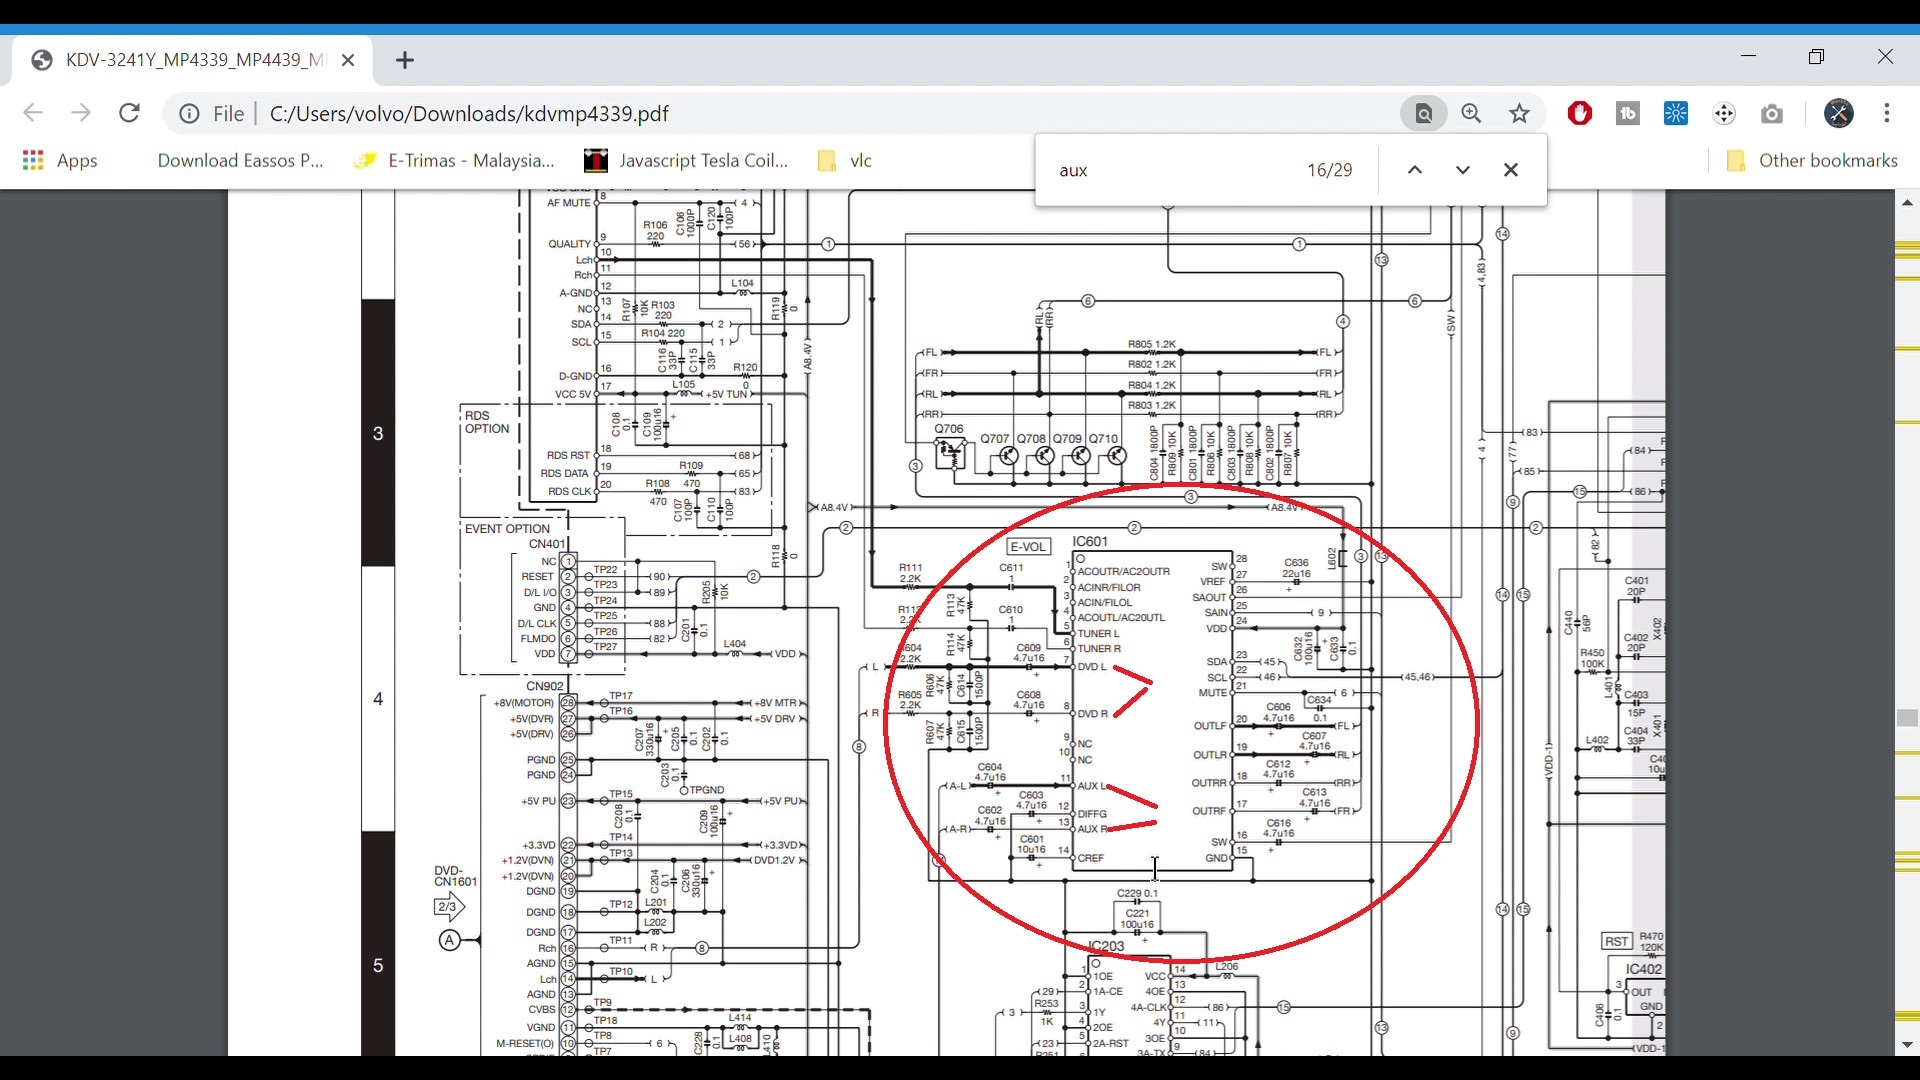
Task: Close the KDV-3241Y PDF tab
Action: 348,60
